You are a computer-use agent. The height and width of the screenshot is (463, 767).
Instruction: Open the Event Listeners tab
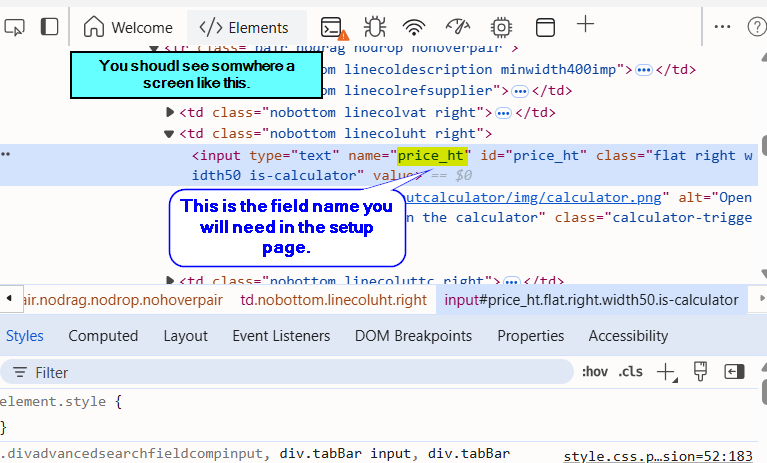(281, 336)
